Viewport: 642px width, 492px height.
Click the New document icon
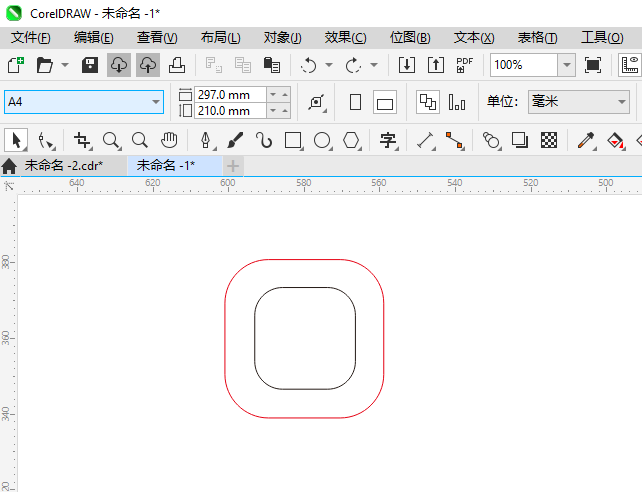pos(16,65)
